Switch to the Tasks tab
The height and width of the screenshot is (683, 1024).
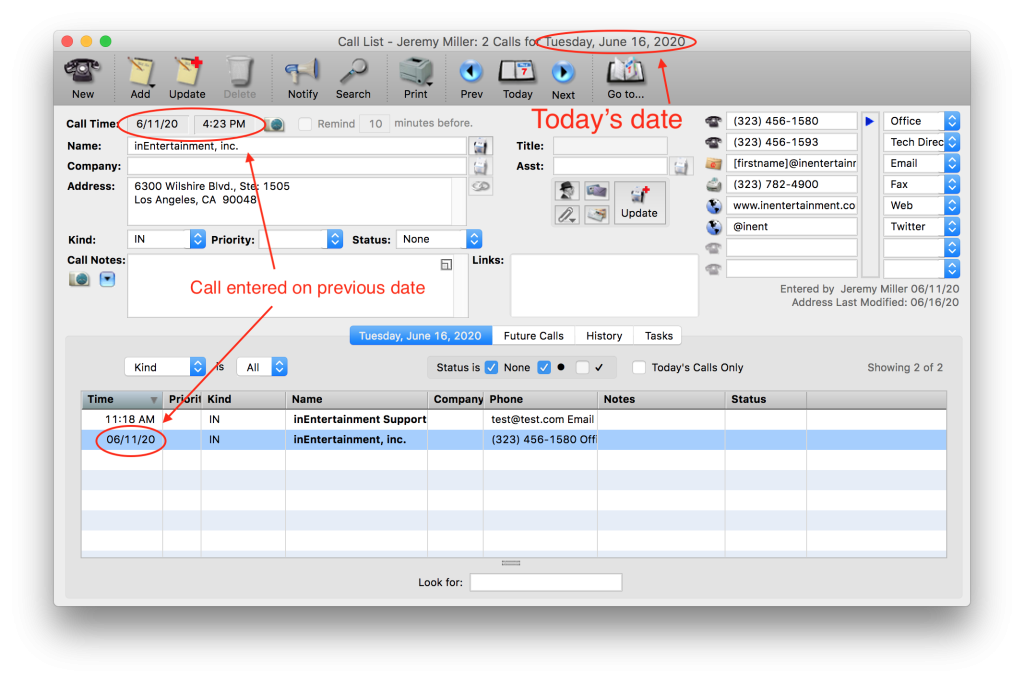[x=658, y=336]
